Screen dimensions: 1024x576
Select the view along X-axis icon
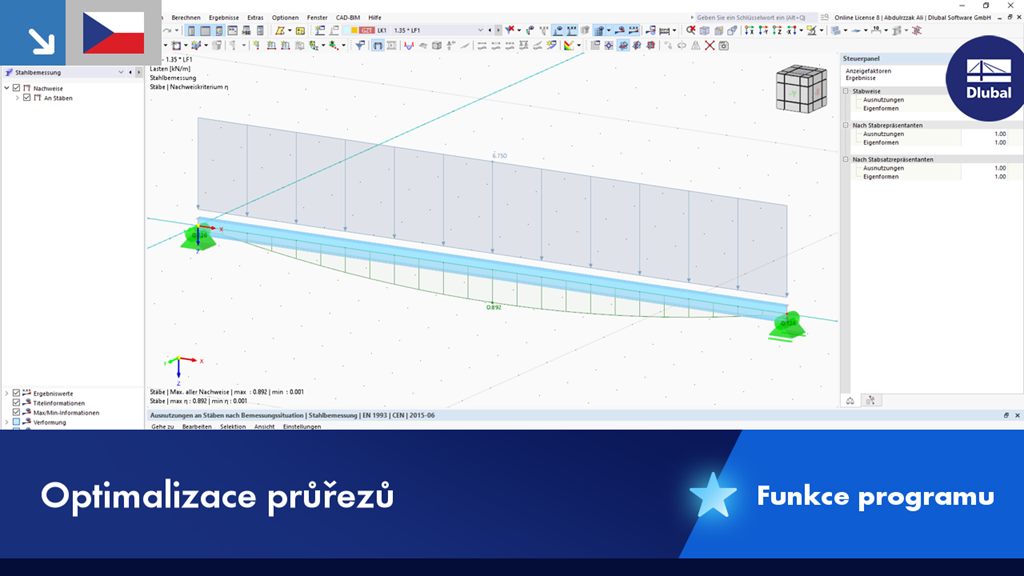click(x=750, y=30)
